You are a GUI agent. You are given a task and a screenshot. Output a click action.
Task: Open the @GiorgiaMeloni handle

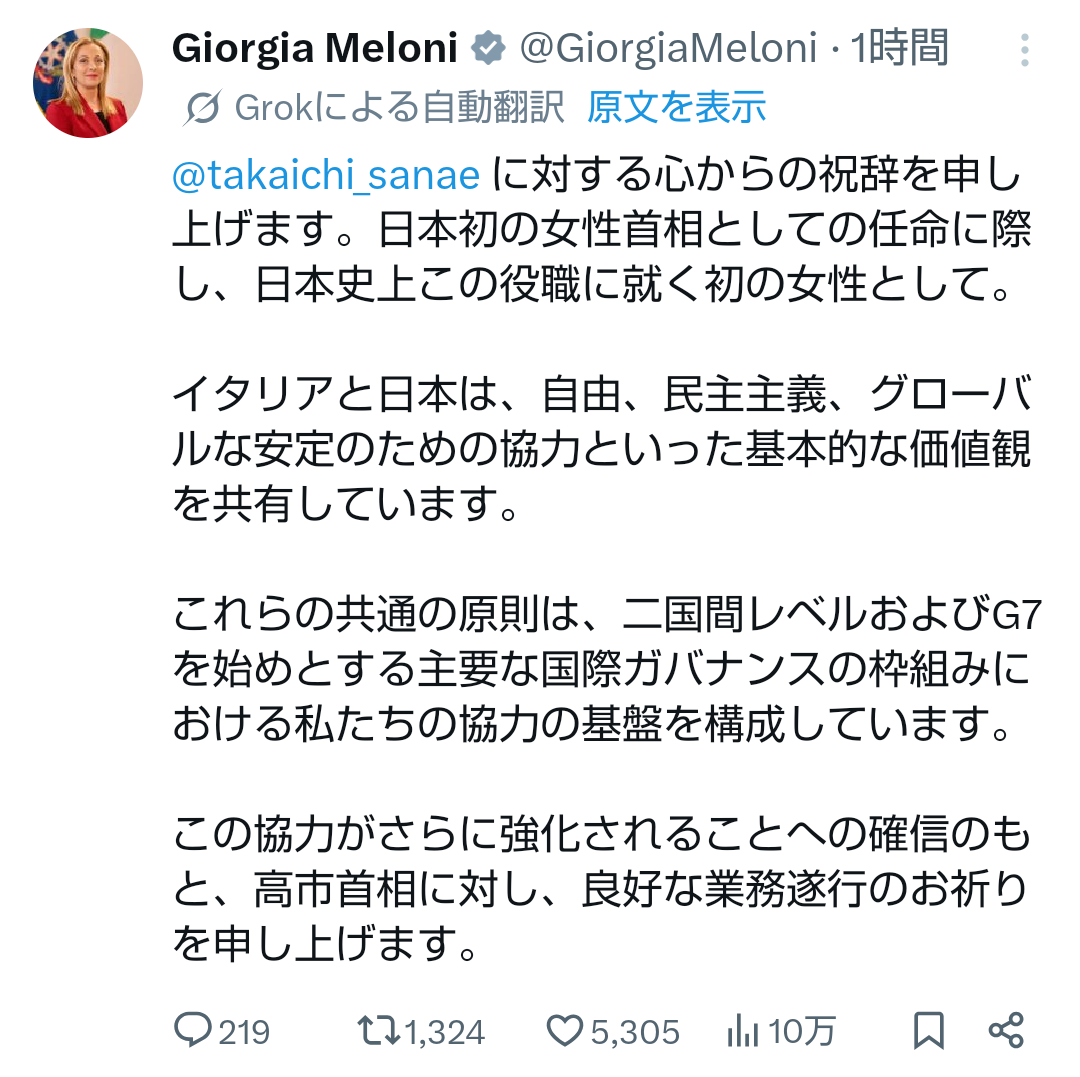pyautogui.click(x=666, y=48)
